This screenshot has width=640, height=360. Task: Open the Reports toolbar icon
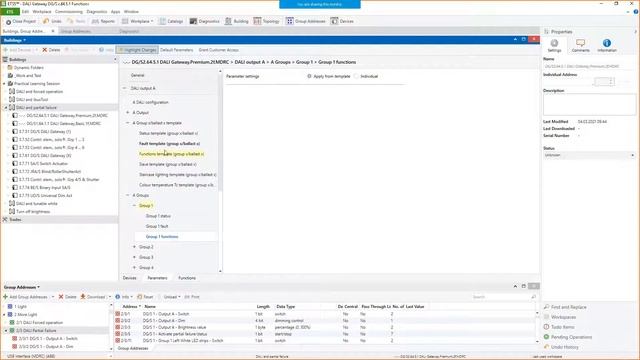pyautogui.click(x=95, y=21)
